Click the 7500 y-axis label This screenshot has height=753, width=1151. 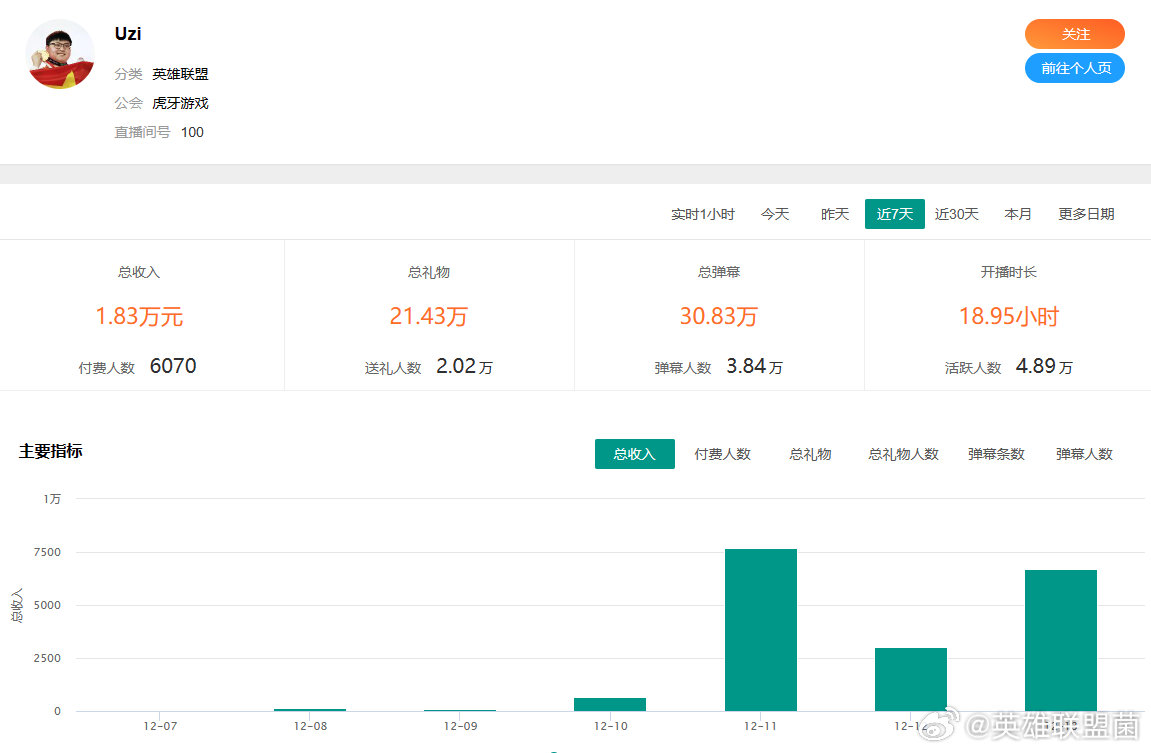(x=47, y=552)
